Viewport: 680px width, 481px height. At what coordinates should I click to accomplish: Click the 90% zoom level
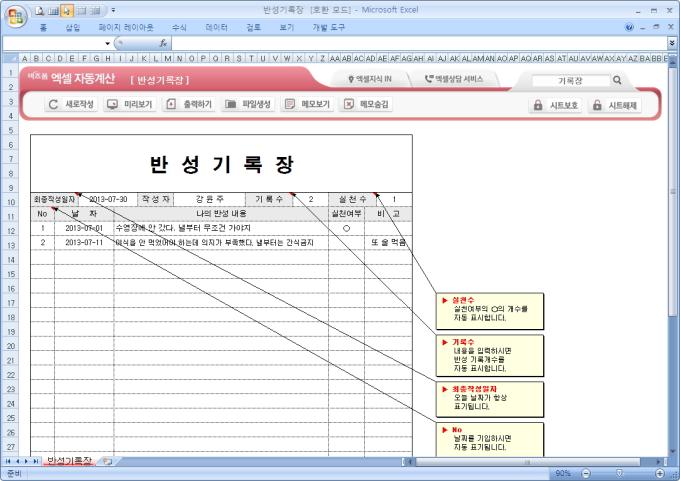[562, 473]
